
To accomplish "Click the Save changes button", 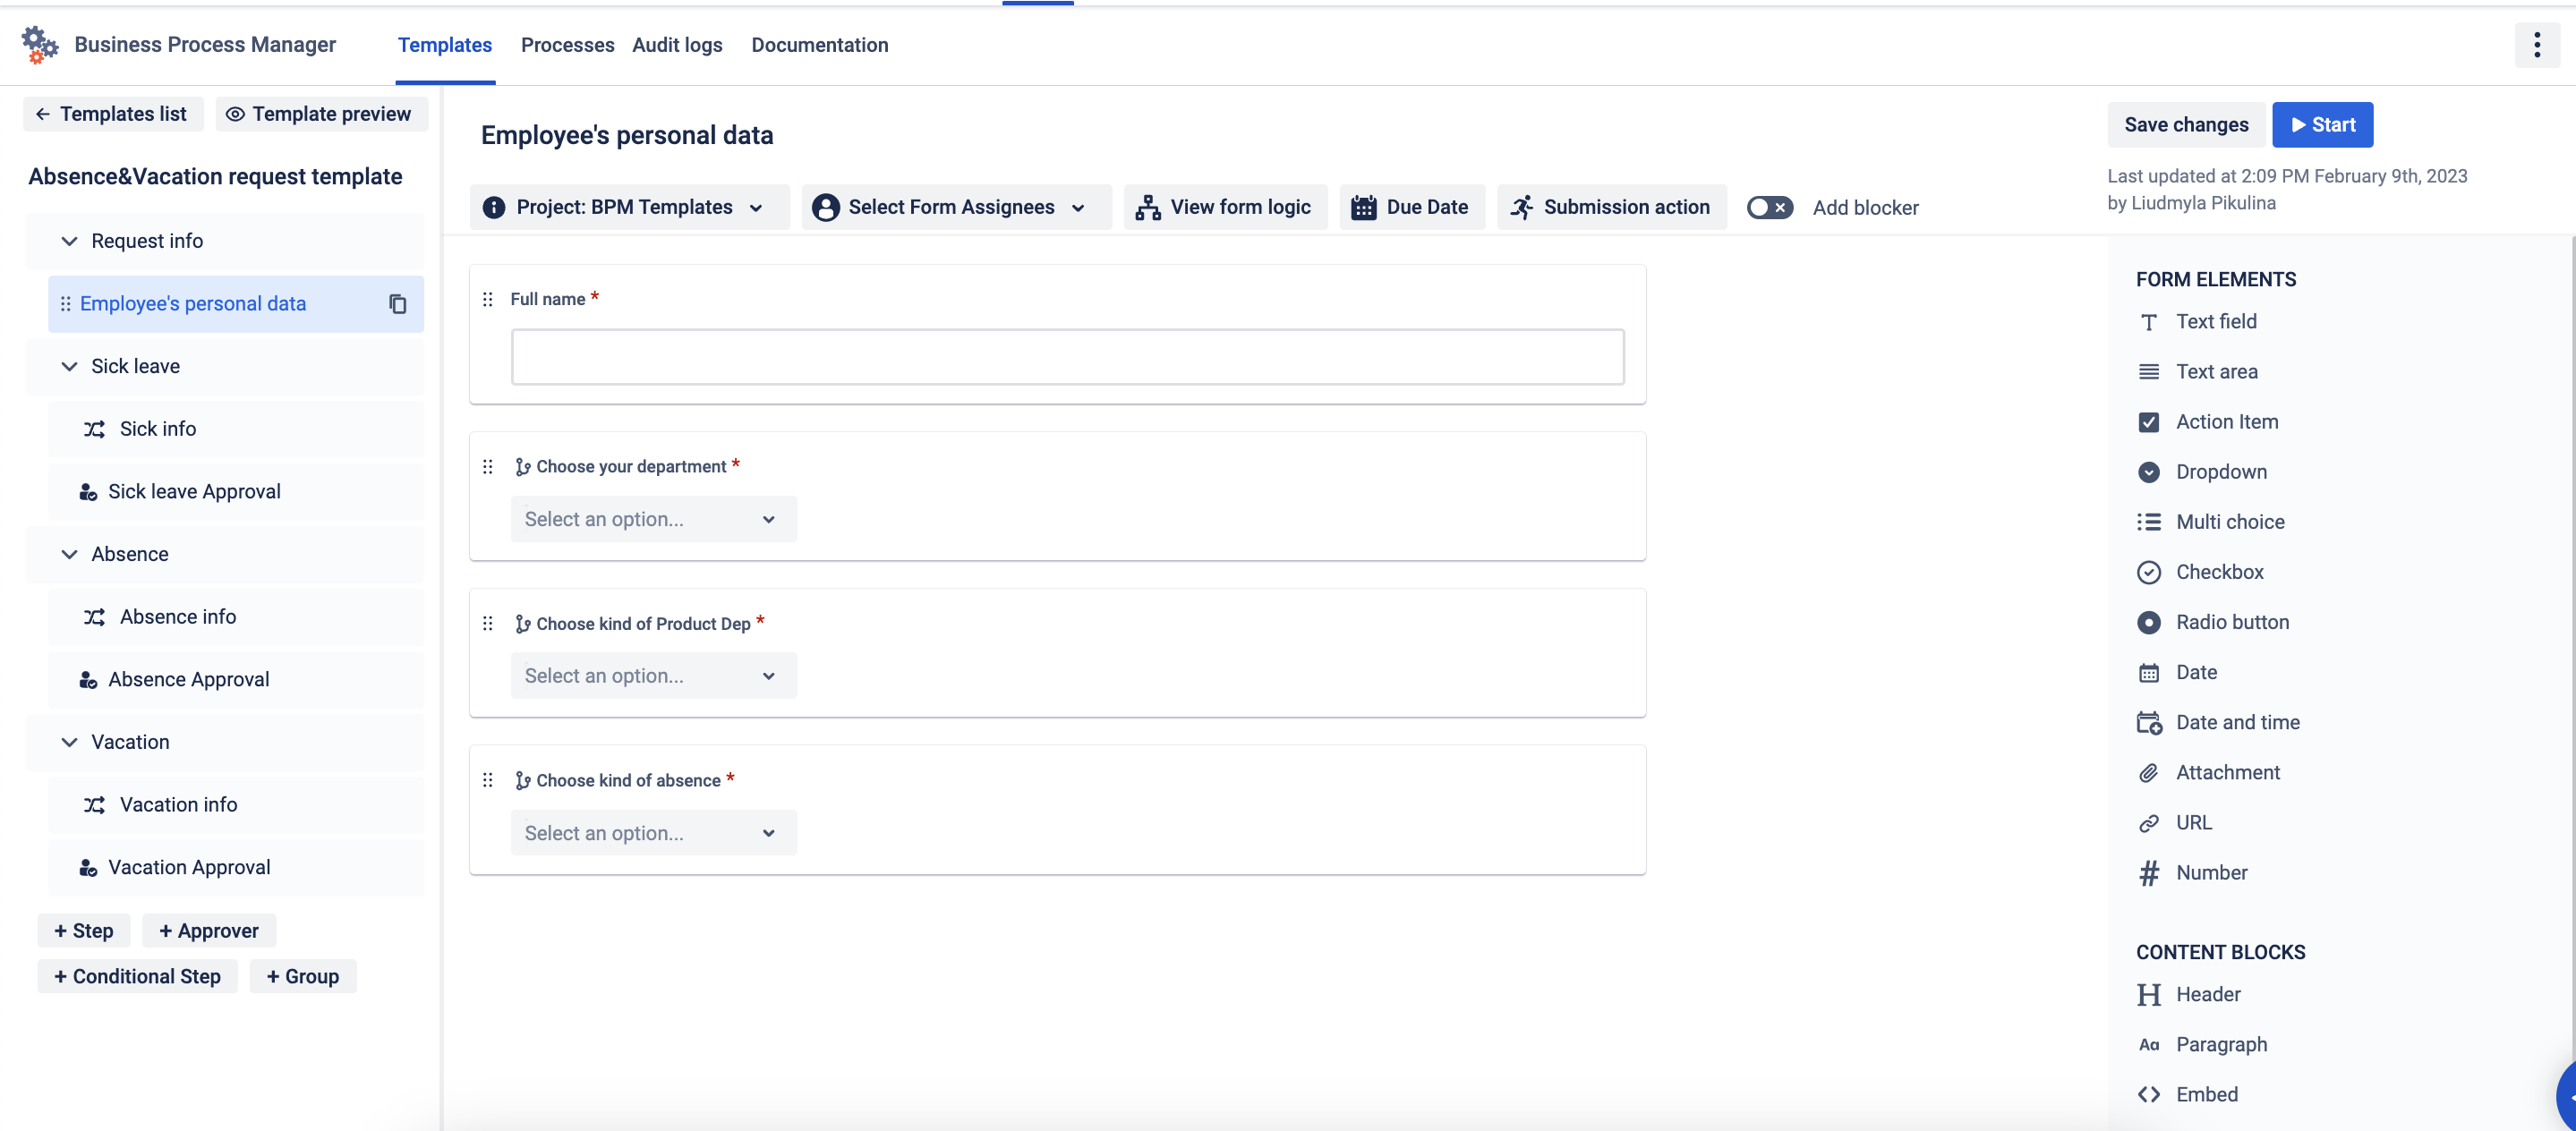I will pos(2185,125).
